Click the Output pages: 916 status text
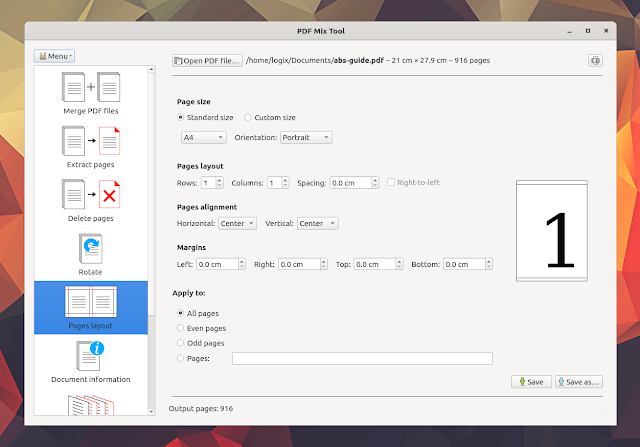This screenshot has width=640, height=447. click(201, 408)
